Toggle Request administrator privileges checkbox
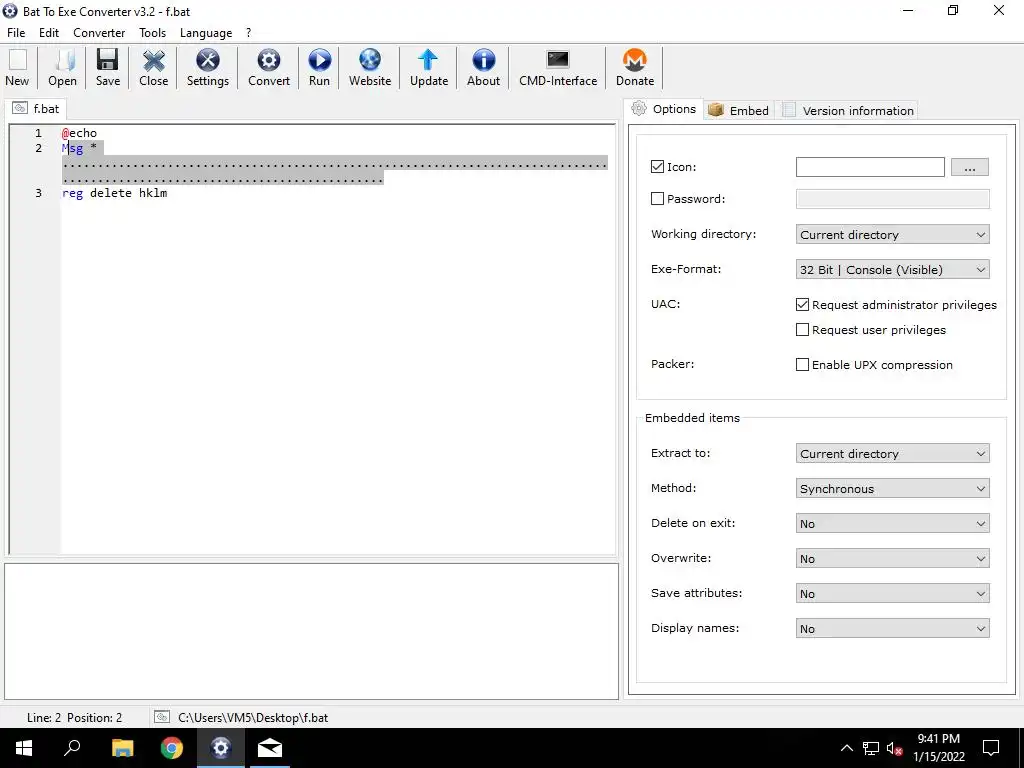The height and width of the screenshot is (768, 1024). [x=803, y=304]
